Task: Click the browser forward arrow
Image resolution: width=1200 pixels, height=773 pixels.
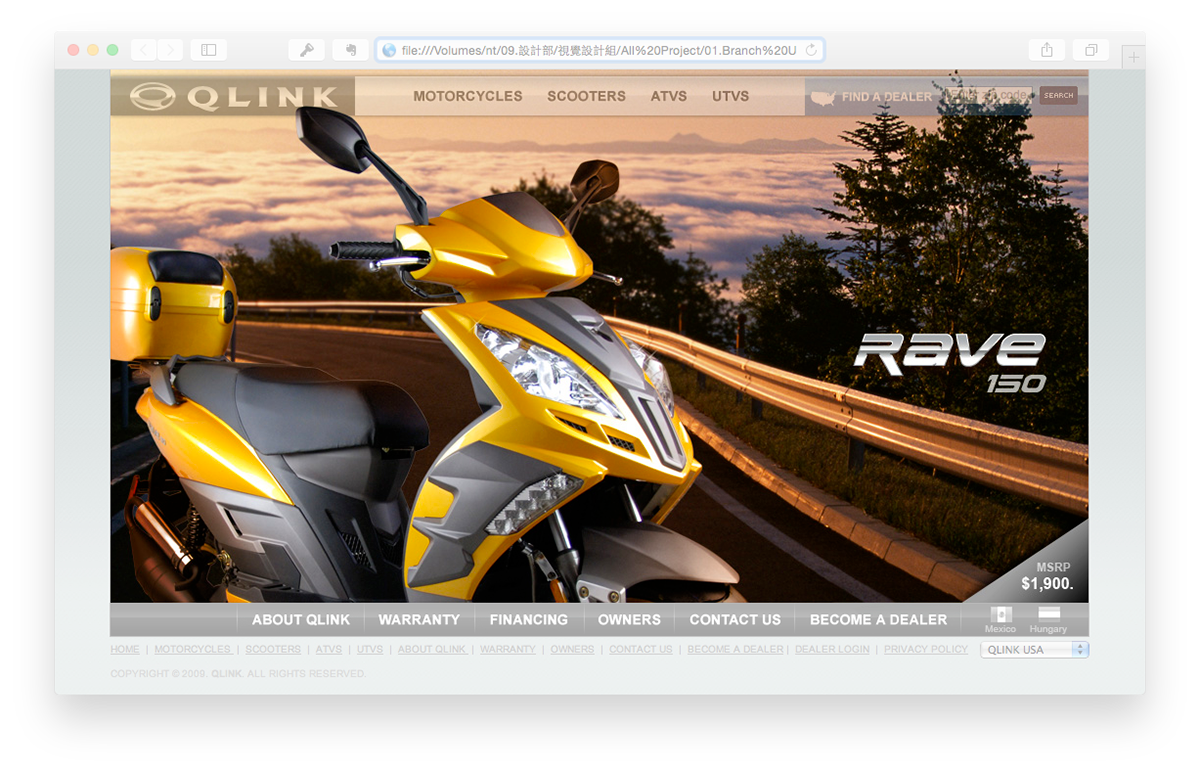Action: coord(170,50)
